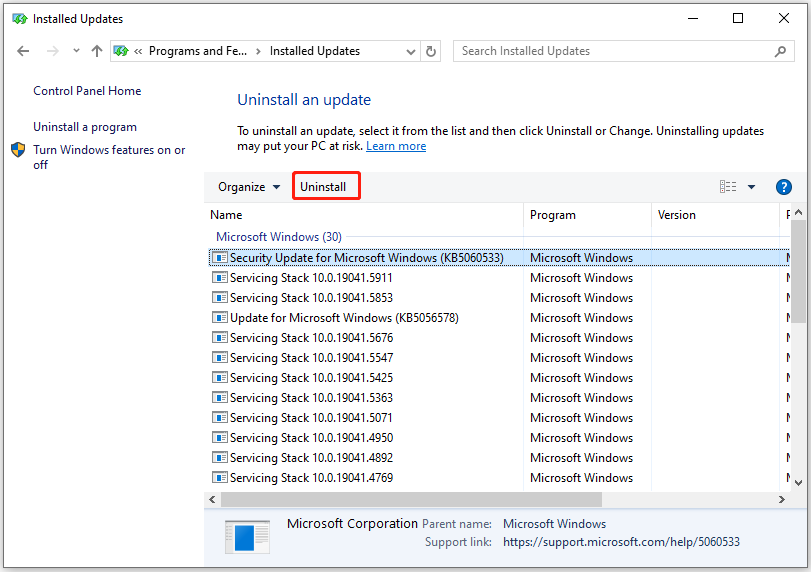Click the Learn more link
The height and width of the screenshot is (572, 811).
click(396, 146)
